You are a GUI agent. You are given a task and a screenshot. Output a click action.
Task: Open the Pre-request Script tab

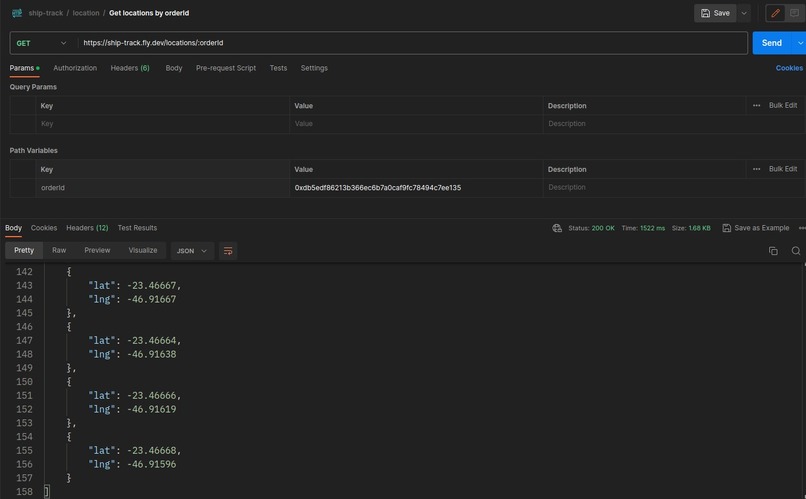[x=226, y=68]
